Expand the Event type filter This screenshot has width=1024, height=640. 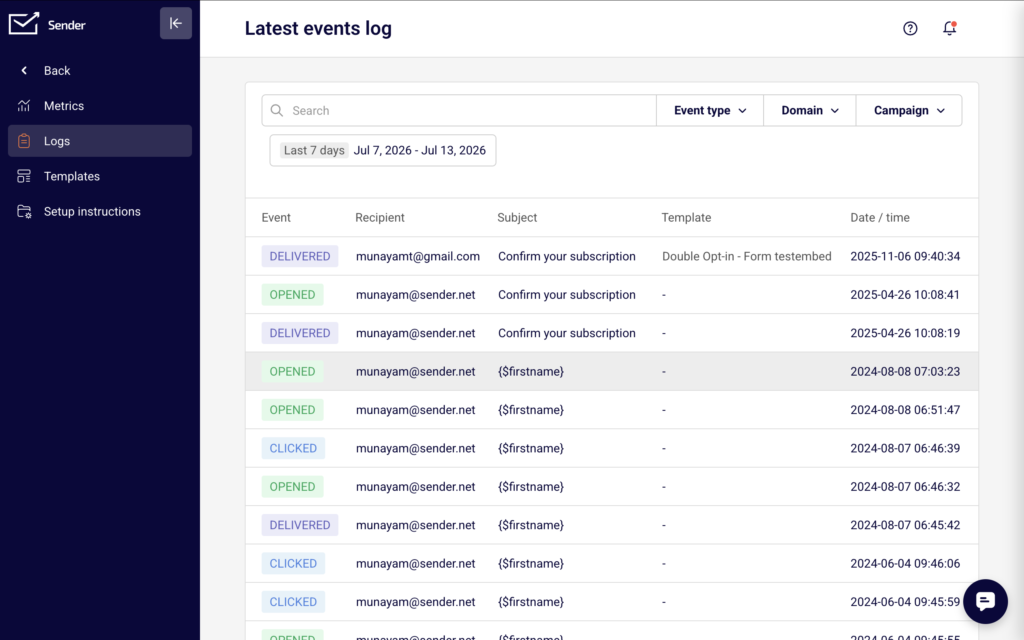tap(710, 110)
